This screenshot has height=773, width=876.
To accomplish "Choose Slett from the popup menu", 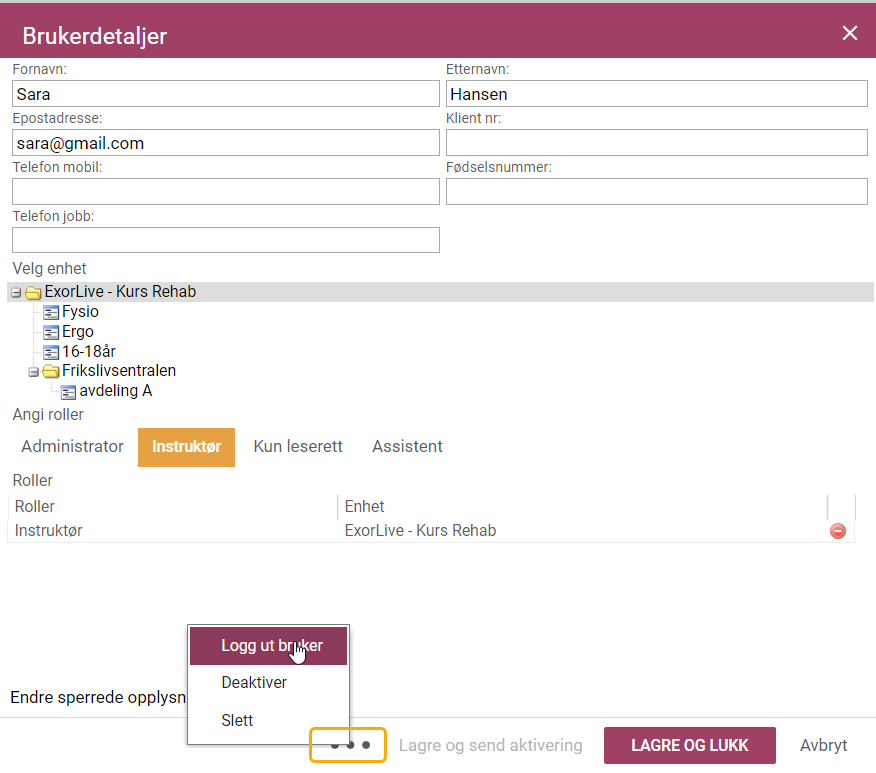I will pos(268,720).
